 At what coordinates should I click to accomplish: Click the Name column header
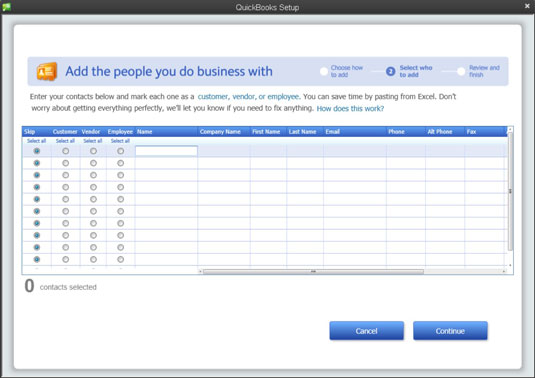[x=166, y=132]
